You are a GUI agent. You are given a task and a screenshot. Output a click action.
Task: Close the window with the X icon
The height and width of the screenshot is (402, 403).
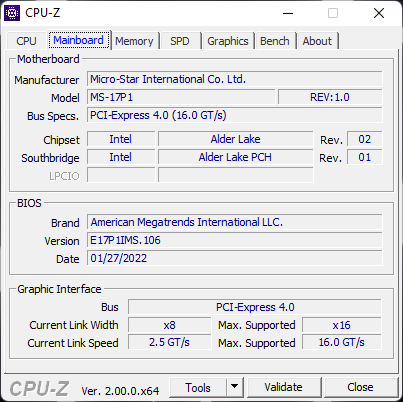(x=379, y=13)
